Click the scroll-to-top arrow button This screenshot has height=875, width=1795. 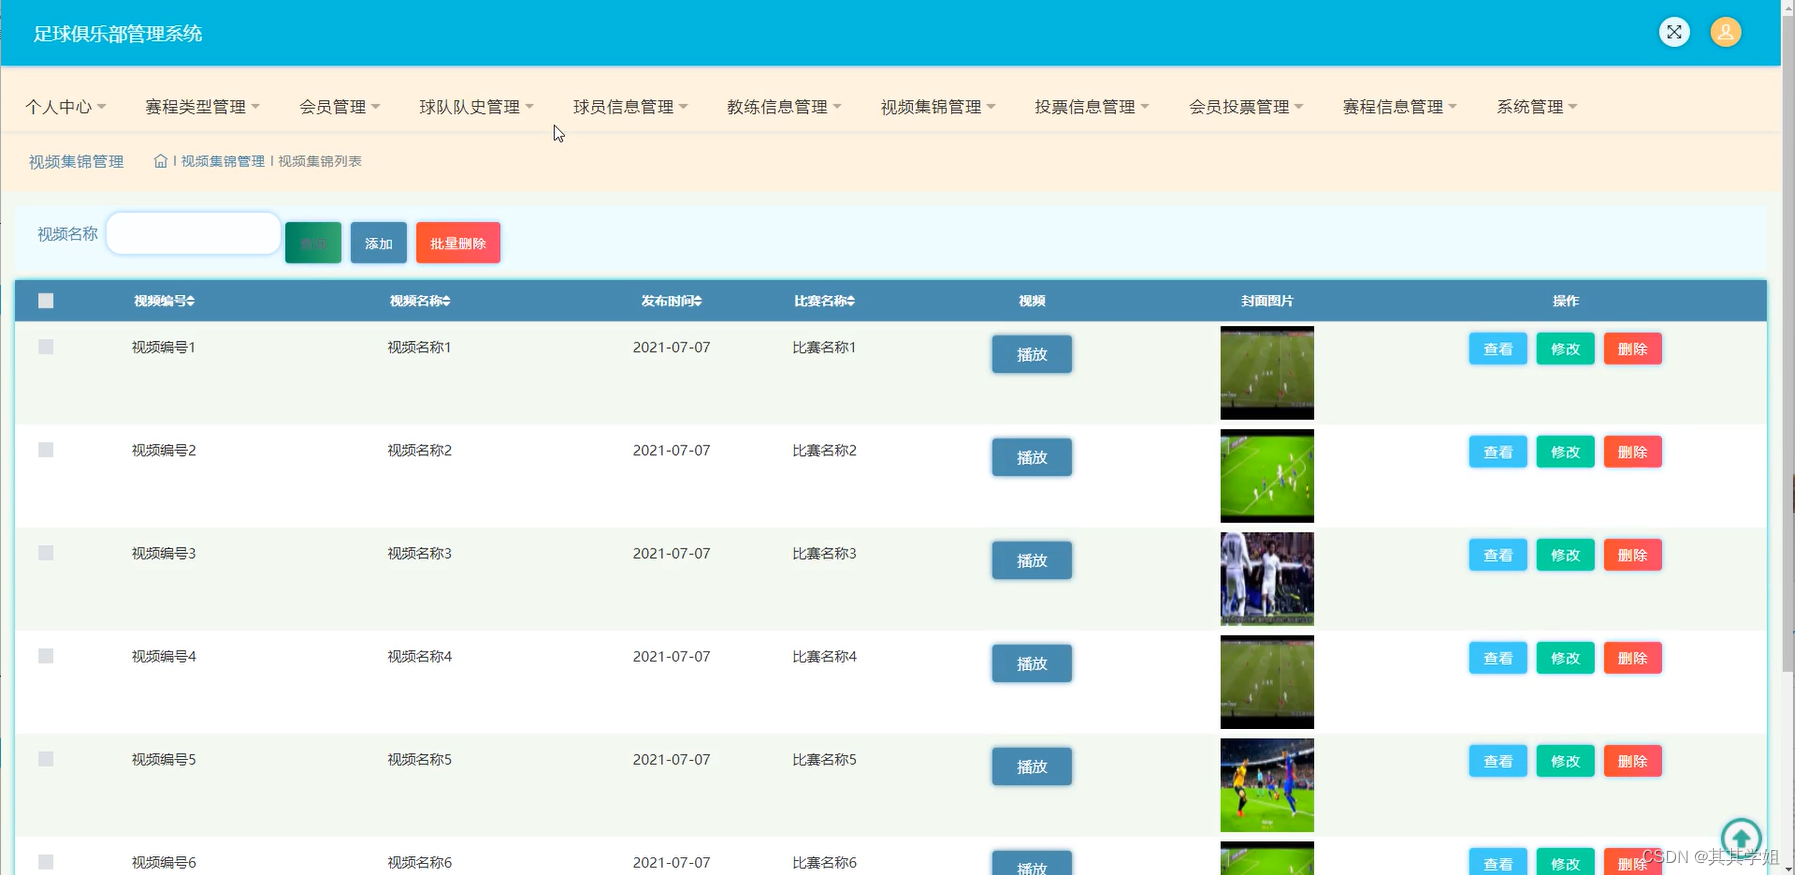[1741, 838]
